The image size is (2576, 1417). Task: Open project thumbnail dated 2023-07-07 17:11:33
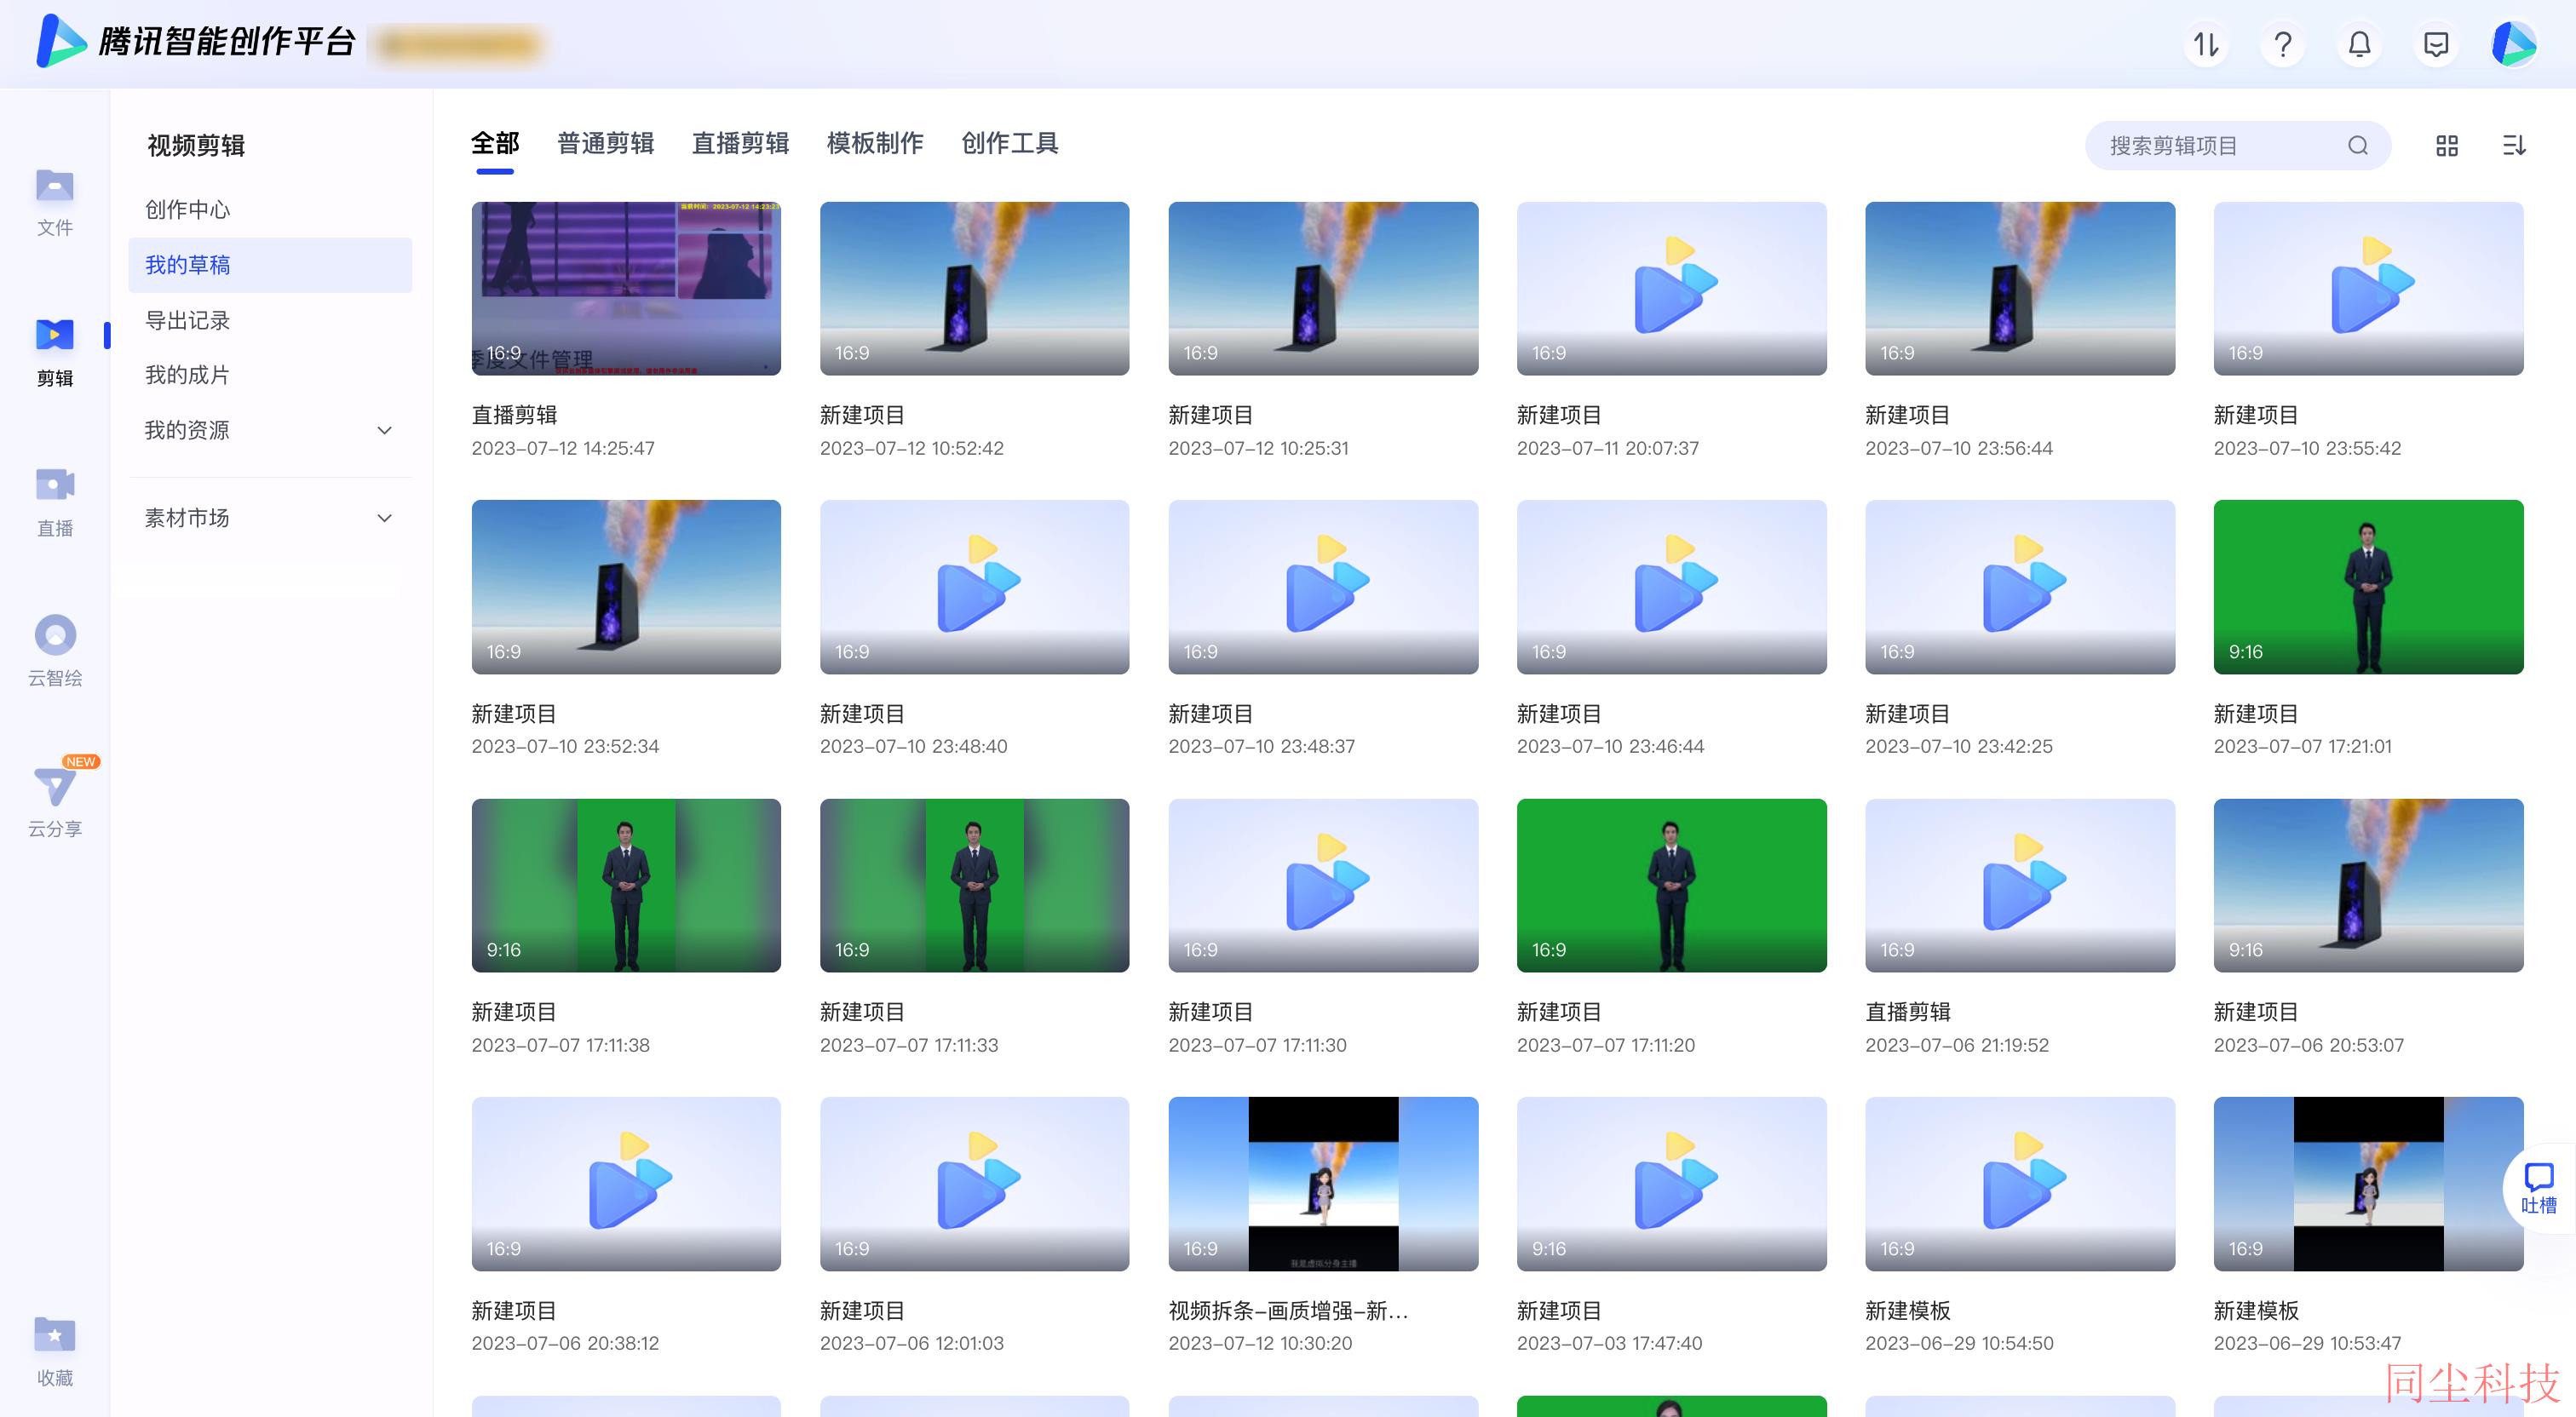click(x=974, y=886)
